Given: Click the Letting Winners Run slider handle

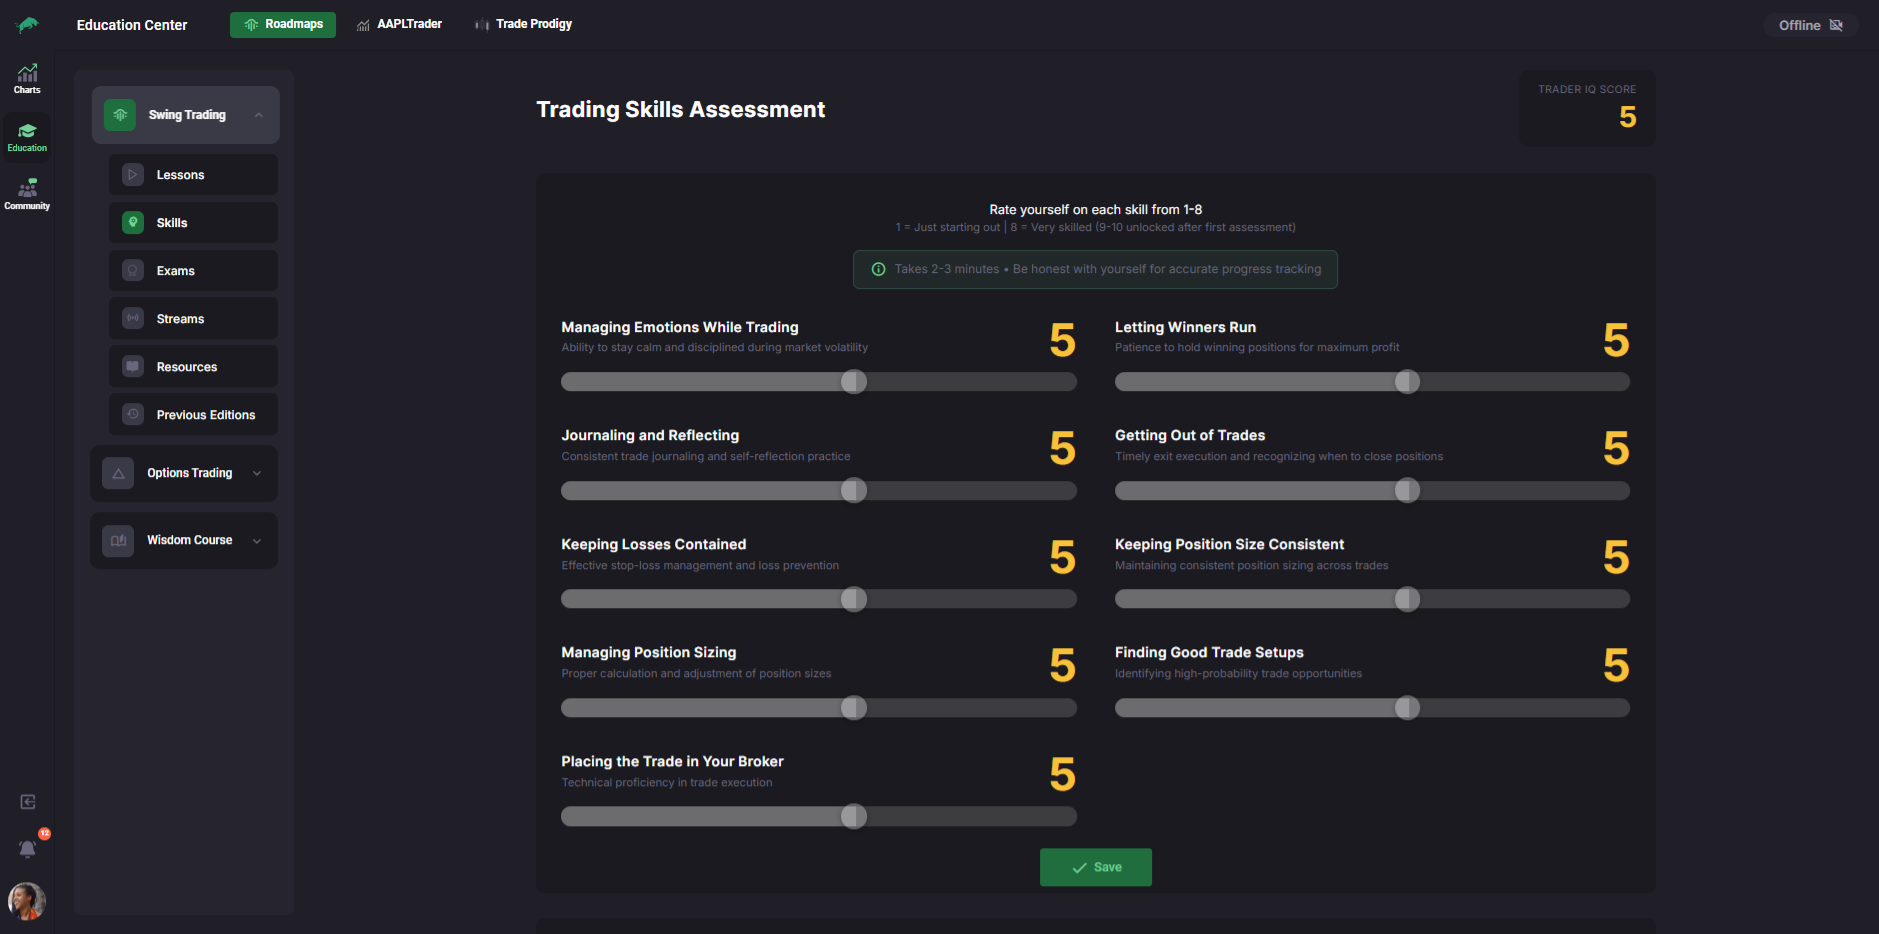Looking at the screenshot, I should [x=1407, y=382].
